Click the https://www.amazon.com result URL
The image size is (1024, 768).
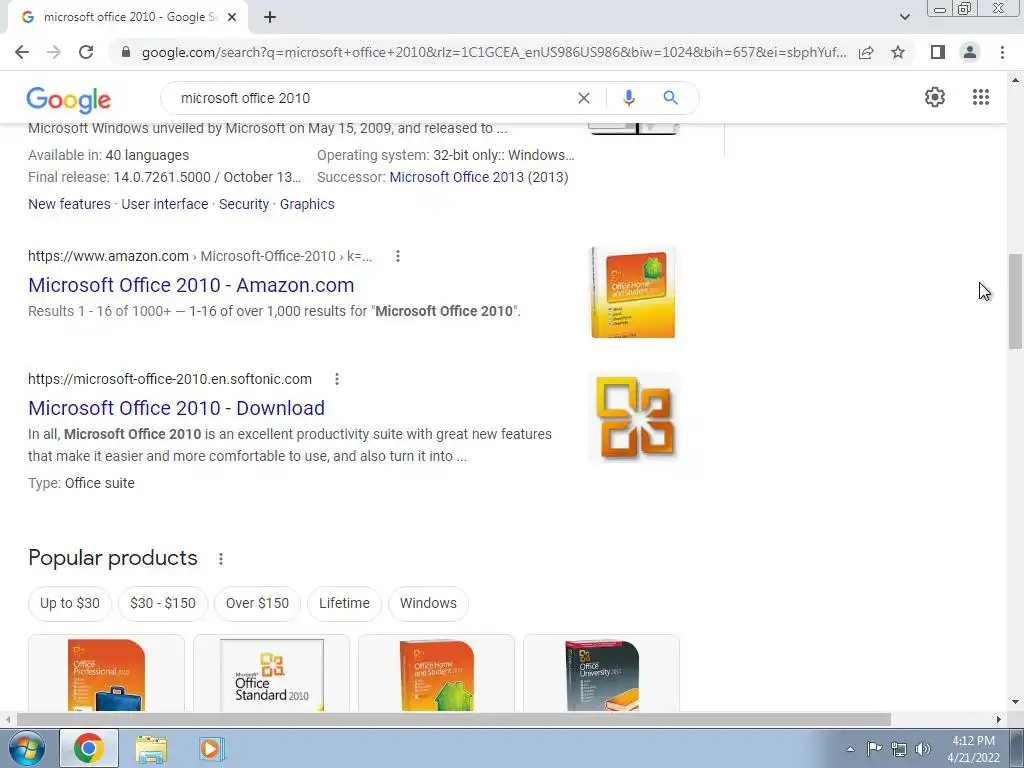(108, 256)
